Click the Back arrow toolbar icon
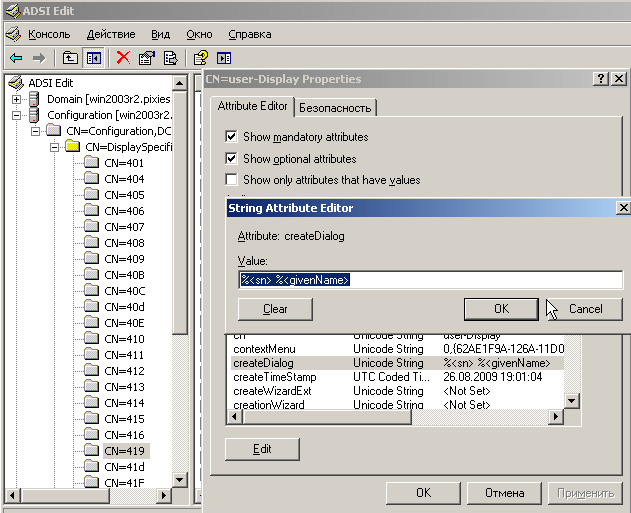 click(x=16, y=58)
